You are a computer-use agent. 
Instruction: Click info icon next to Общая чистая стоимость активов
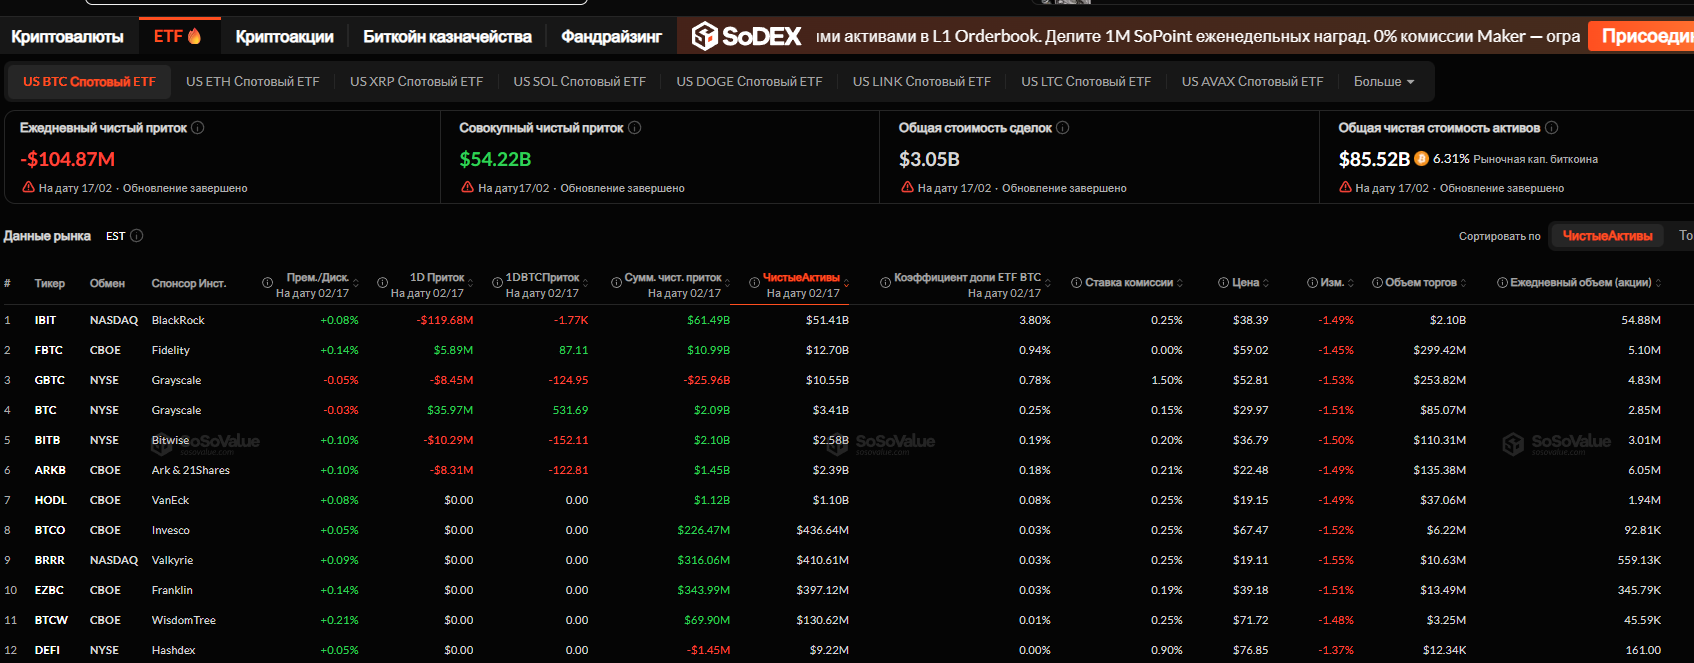1552,128
